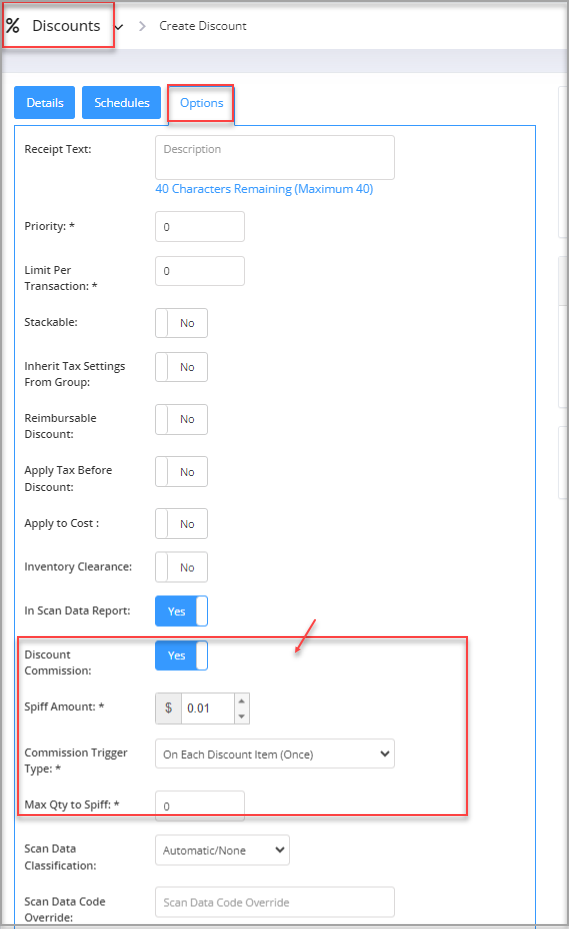Open Commission Trigger Type dropdown
The image size is (569, 929).
275,754
